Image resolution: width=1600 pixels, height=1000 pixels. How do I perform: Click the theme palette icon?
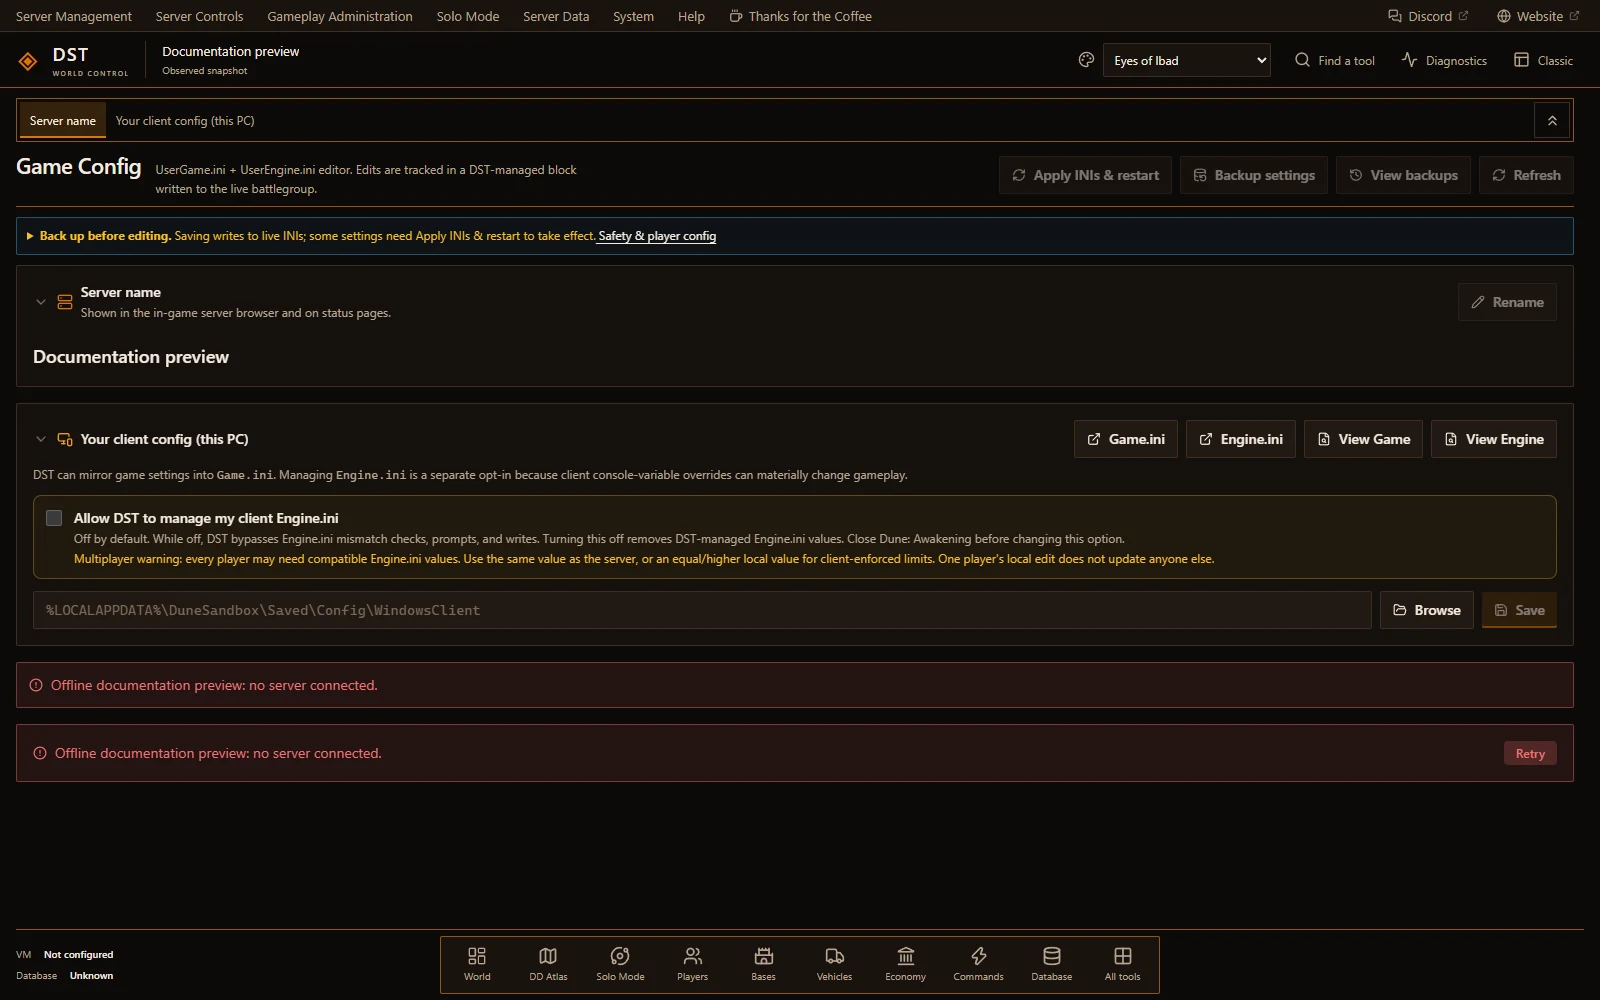pos(1086,60)
